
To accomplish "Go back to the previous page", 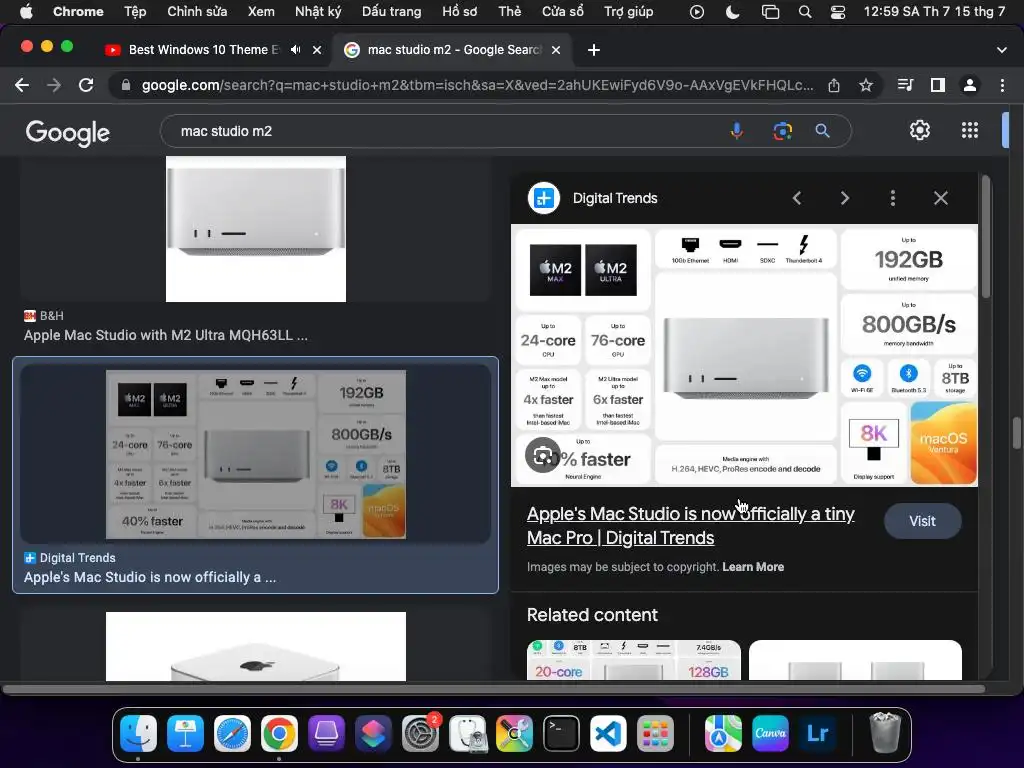I will (x=22, y=86).
